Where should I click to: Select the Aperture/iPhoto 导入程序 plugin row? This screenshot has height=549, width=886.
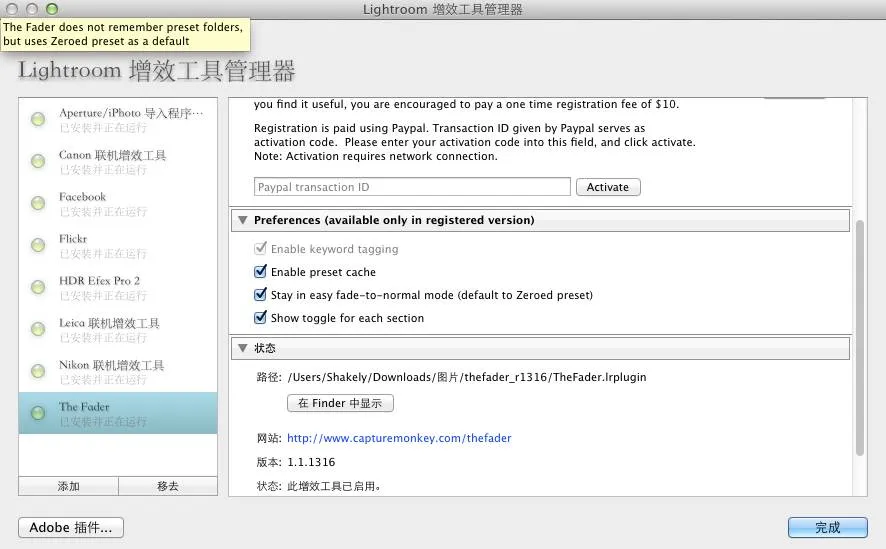click(118, 119)
